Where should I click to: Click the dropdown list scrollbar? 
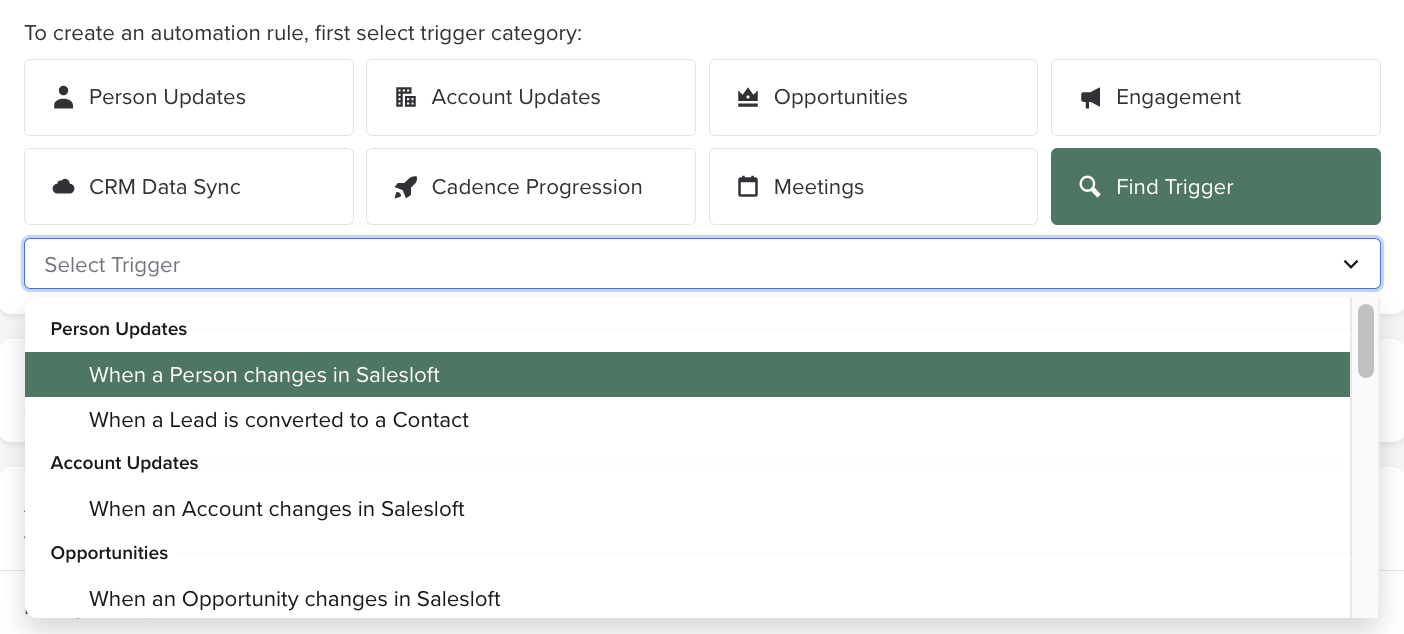(x=1366, y=340)
